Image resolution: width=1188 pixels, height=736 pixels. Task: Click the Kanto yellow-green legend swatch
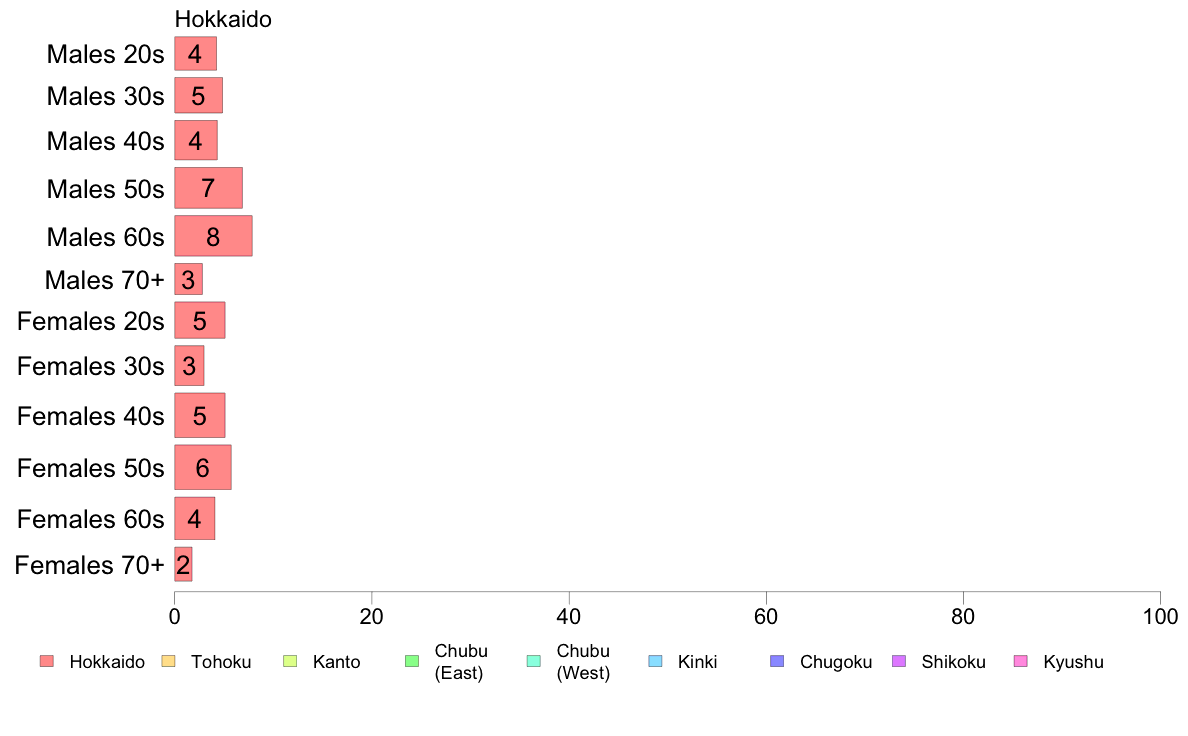(x=290, y=661)
